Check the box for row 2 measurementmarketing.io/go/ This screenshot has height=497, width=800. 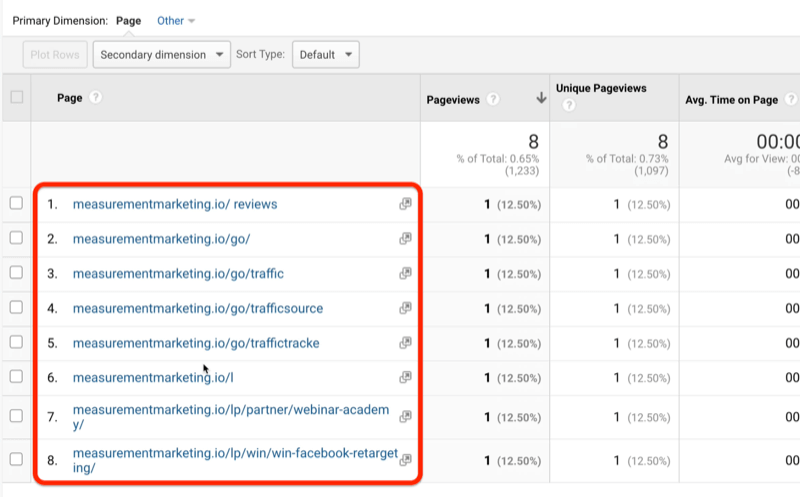click(x=16, y=238)
